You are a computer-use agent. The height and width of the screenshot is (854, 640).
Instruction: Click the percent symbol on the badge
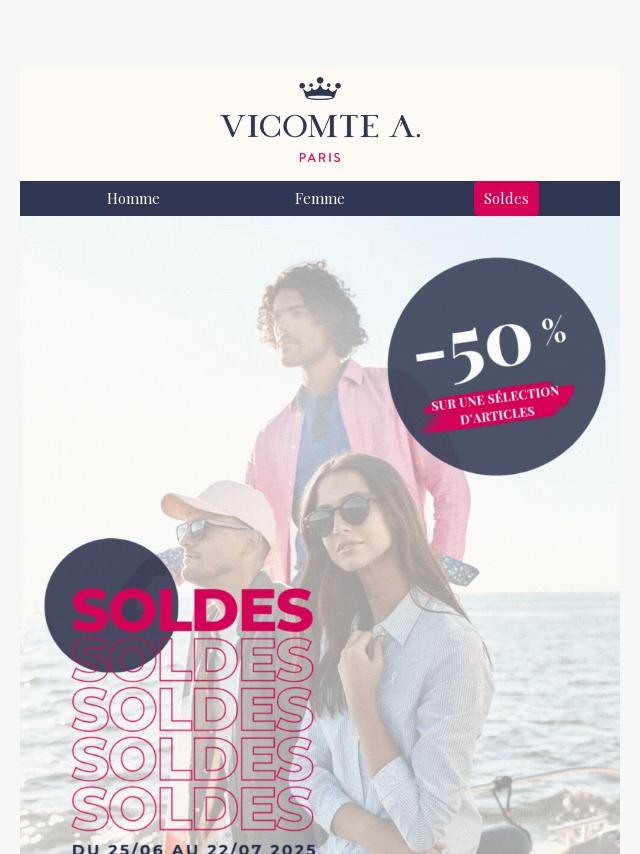pos(553,331)
